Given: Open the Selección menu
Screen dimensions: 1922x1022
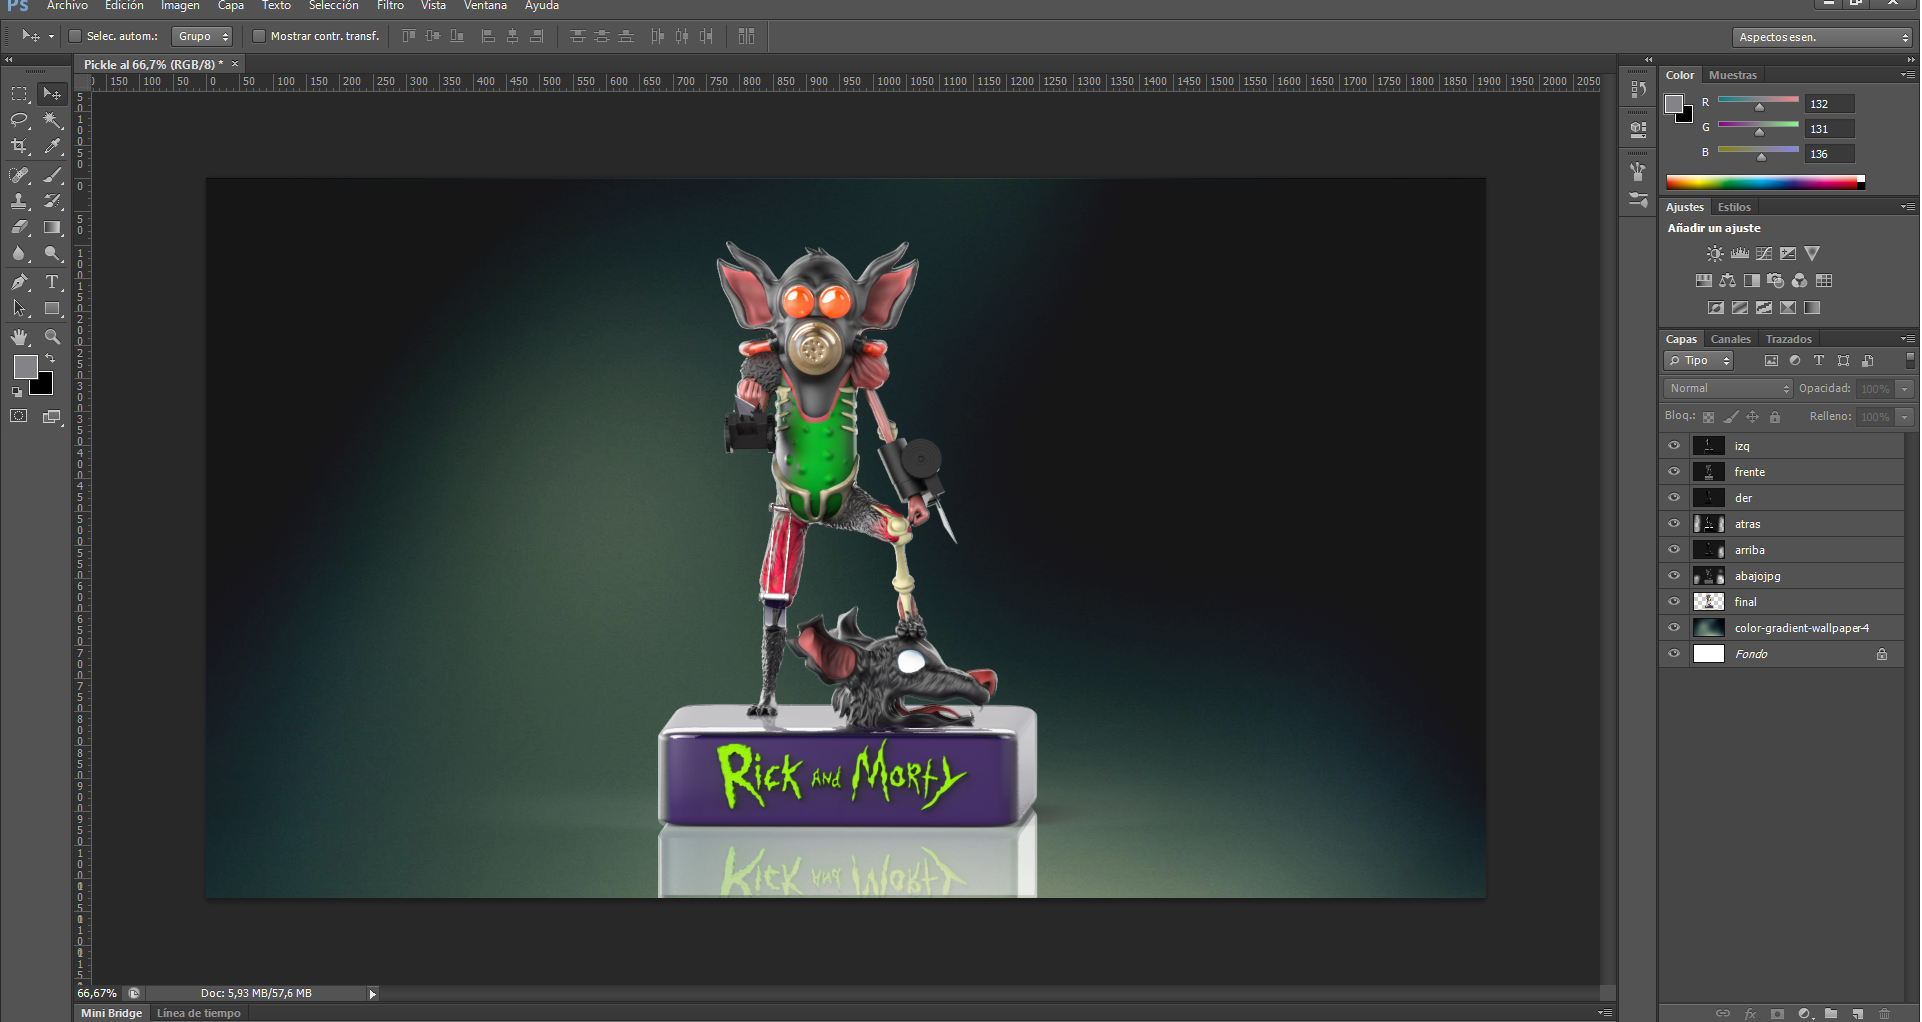Looking at the screenshot, I should pyautogui.click(x=333, y=6).
